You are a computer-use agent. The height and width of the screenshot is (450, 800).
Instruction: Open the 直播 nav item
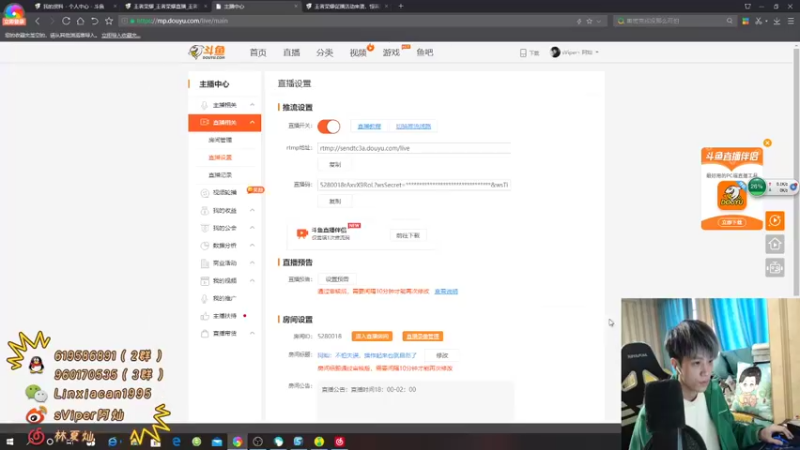click(291, 53)
